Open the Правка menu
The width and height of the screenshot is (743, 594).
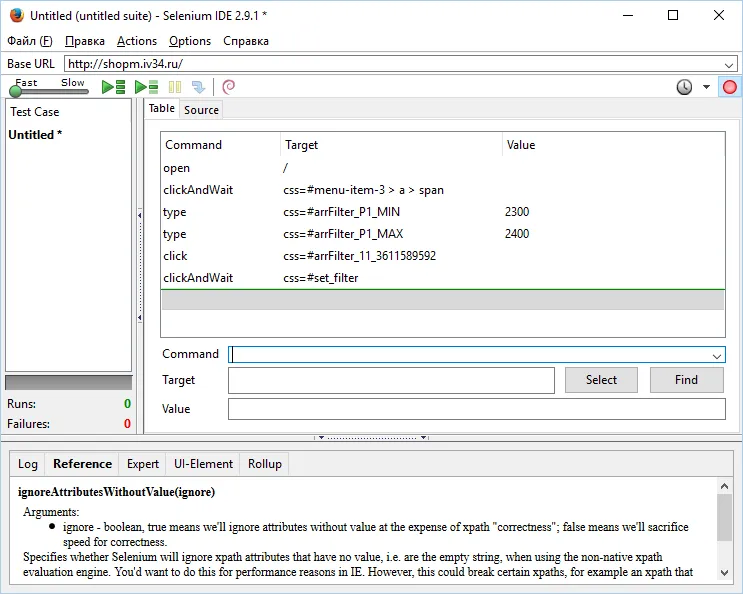pos(85,41)
